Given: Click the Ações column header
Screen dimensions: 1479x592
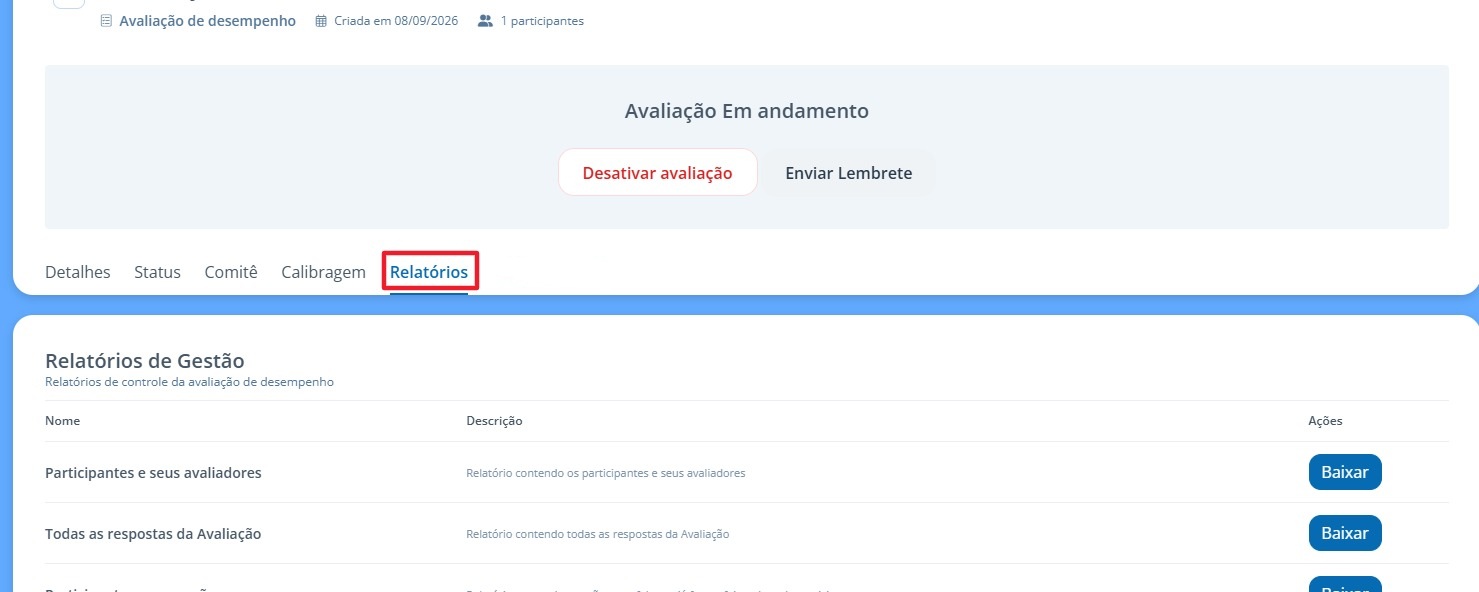Looking at the screenshot, I should 1325,421.
